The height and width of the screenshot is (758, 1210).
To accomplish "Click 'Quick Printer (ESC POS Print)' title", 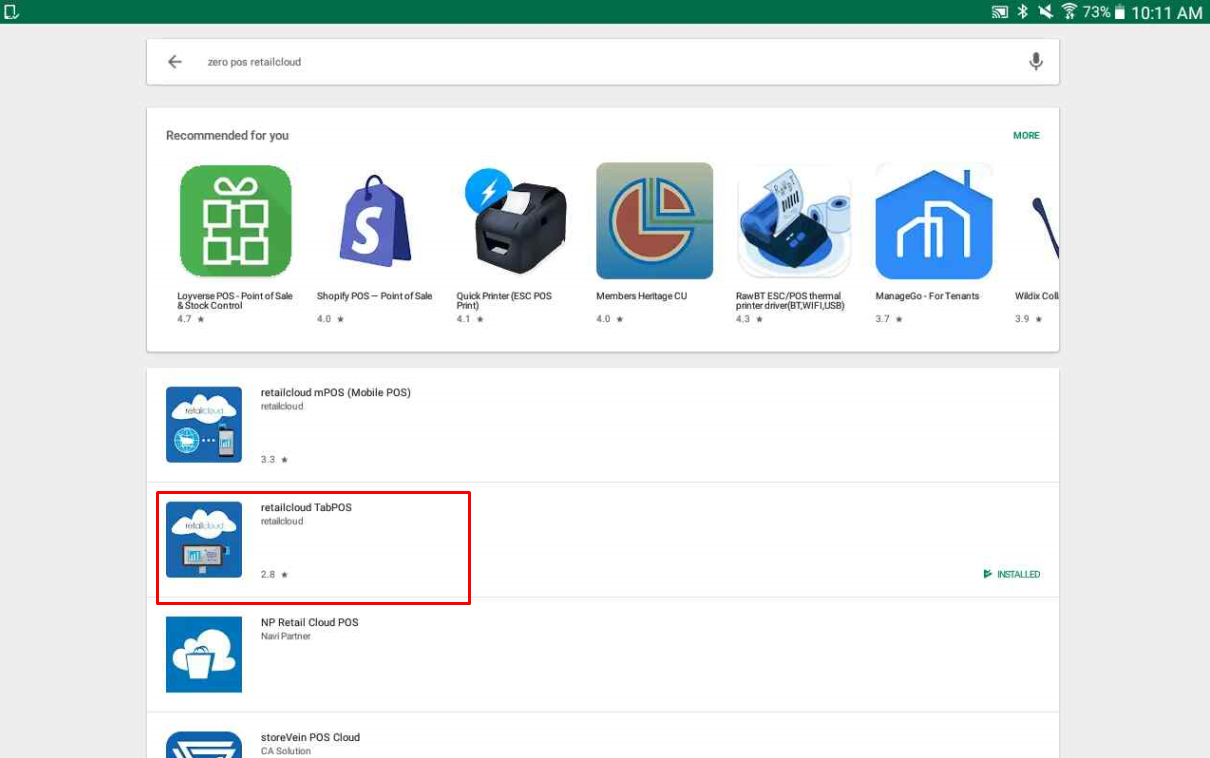I will pyautogui.click(x=504, y=301).
